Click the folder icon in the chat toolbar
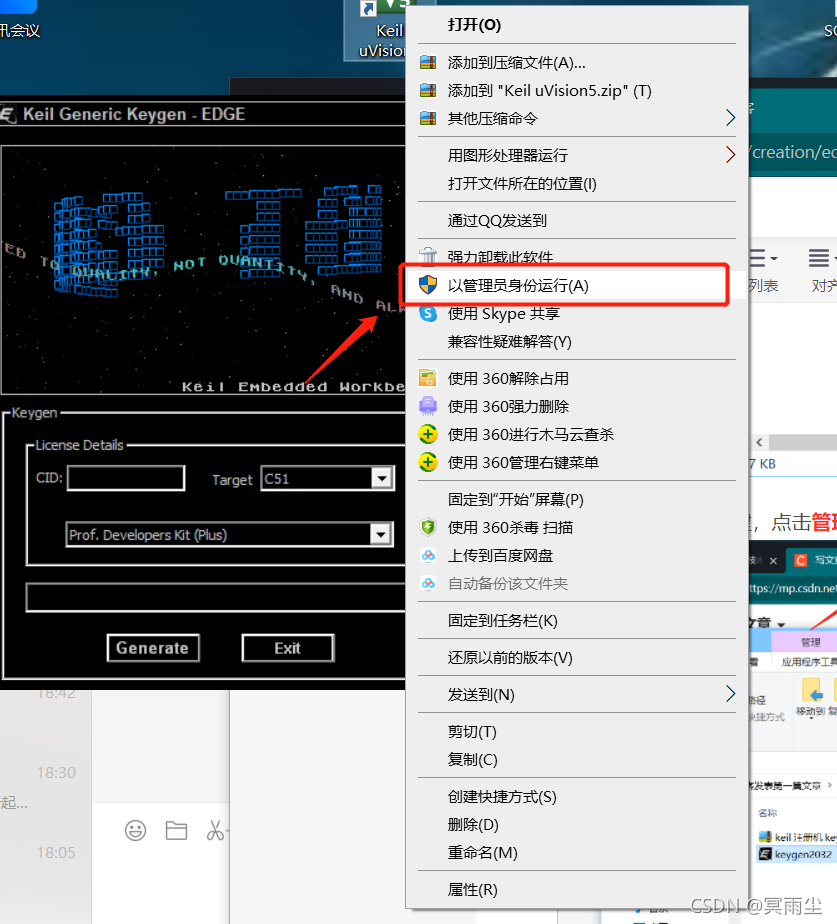837x924 pixels. click(176, 830)
